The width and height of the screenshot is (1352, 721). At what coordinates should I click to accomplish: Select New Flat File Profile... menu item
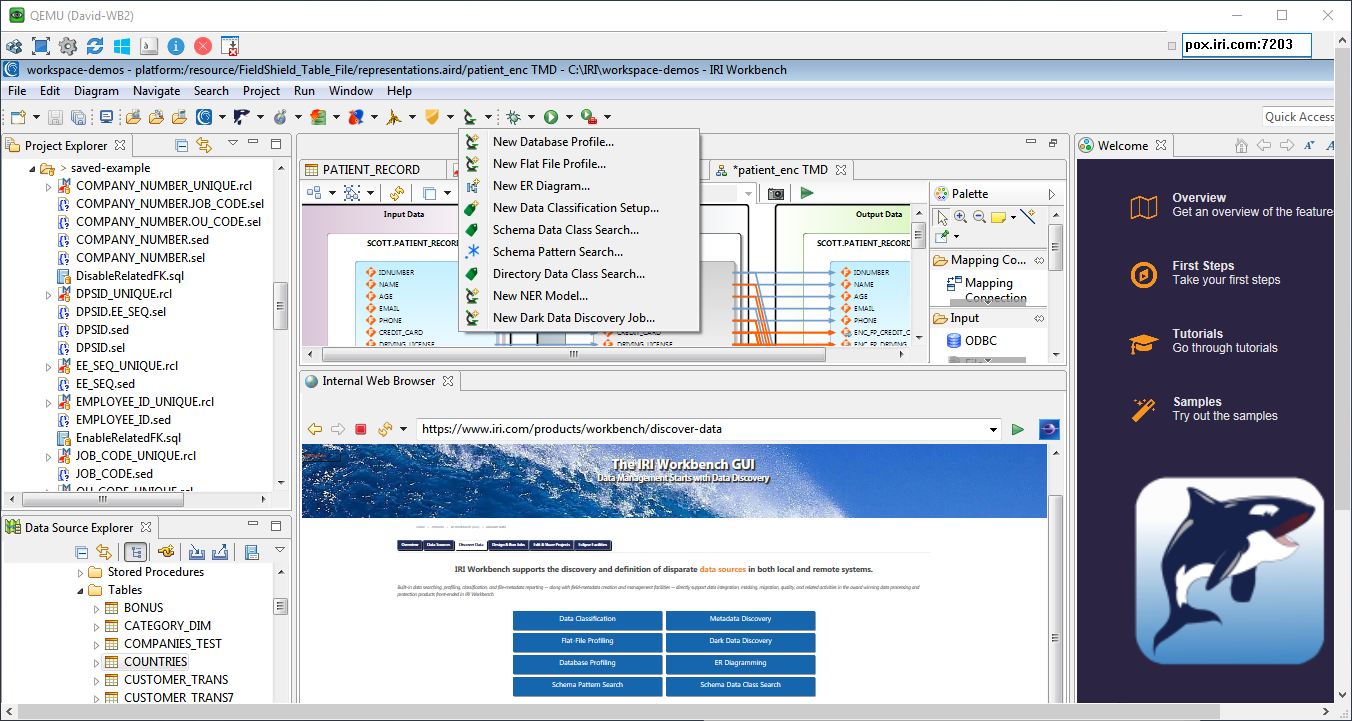pyautogui.click(x=579, y=164)
